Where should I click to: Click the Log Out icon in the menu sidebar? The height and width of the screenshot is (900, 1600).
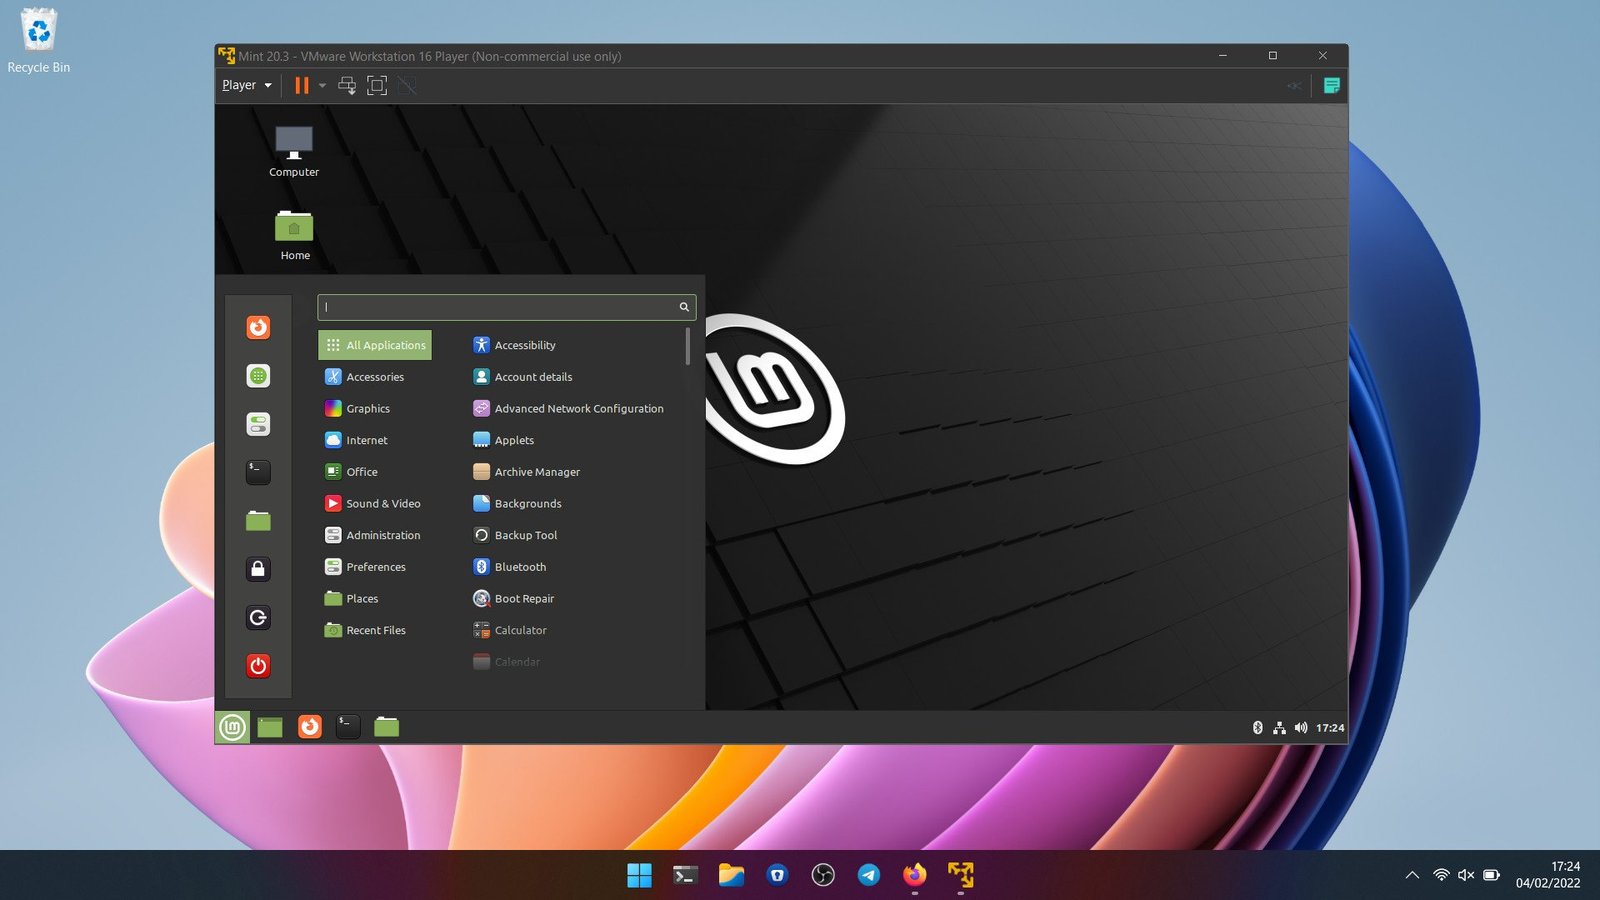258,618
